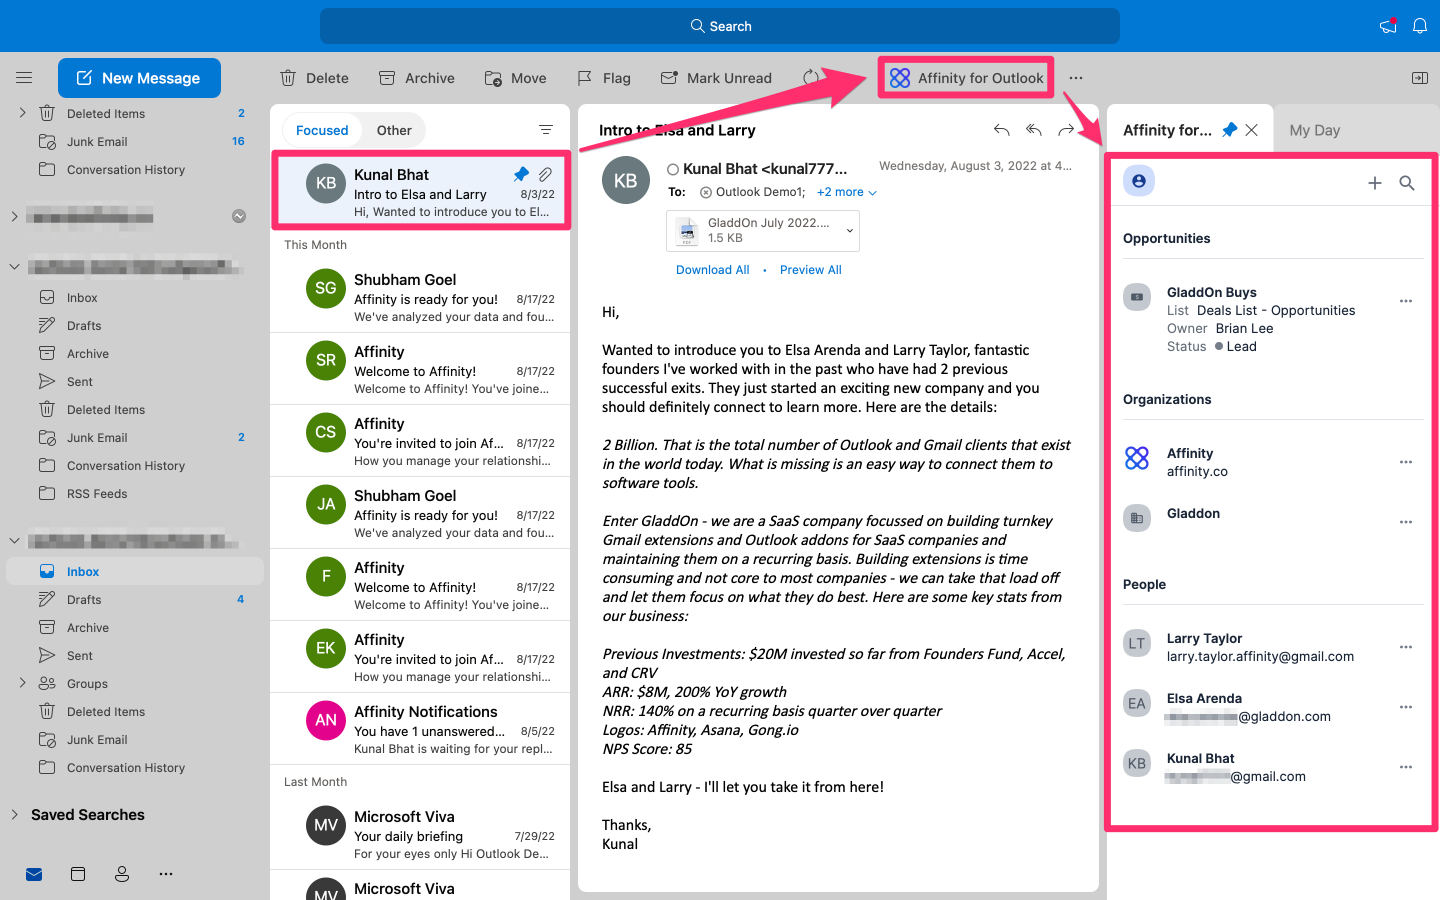Download All attachments

tap(712, 269)
